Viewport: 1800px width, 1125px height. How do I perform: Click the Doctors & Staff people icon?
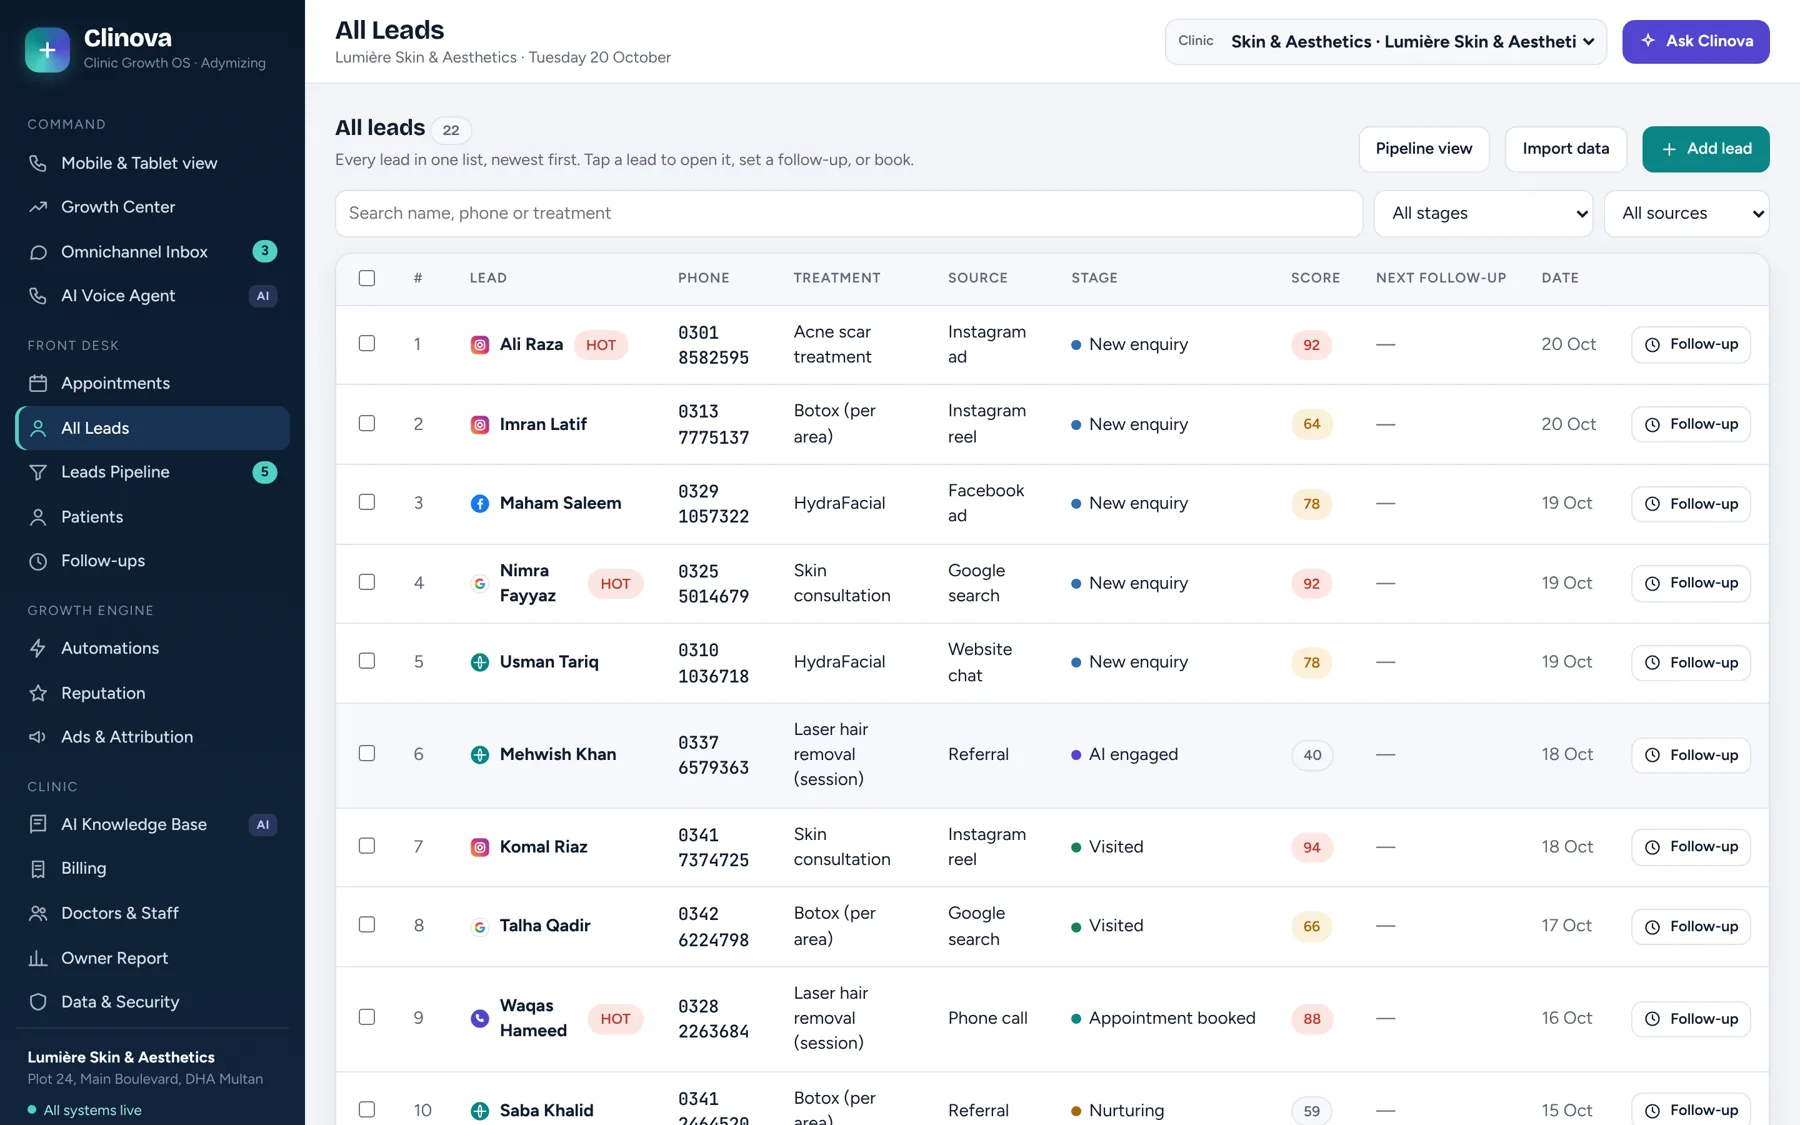pyautogui.click(x=38, y=913)
